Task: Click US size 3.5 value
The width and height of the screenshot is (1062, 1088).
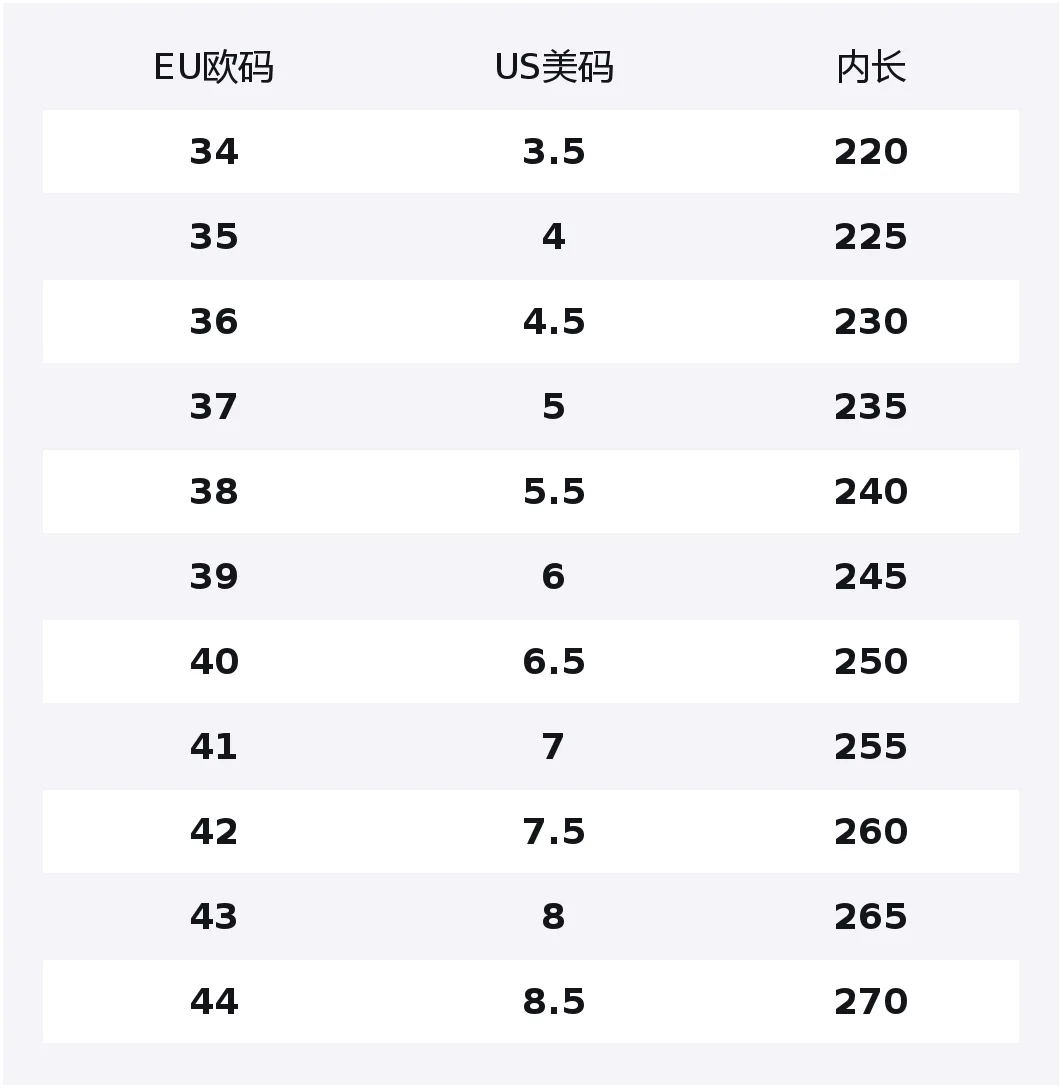Action: click(554, 151)
